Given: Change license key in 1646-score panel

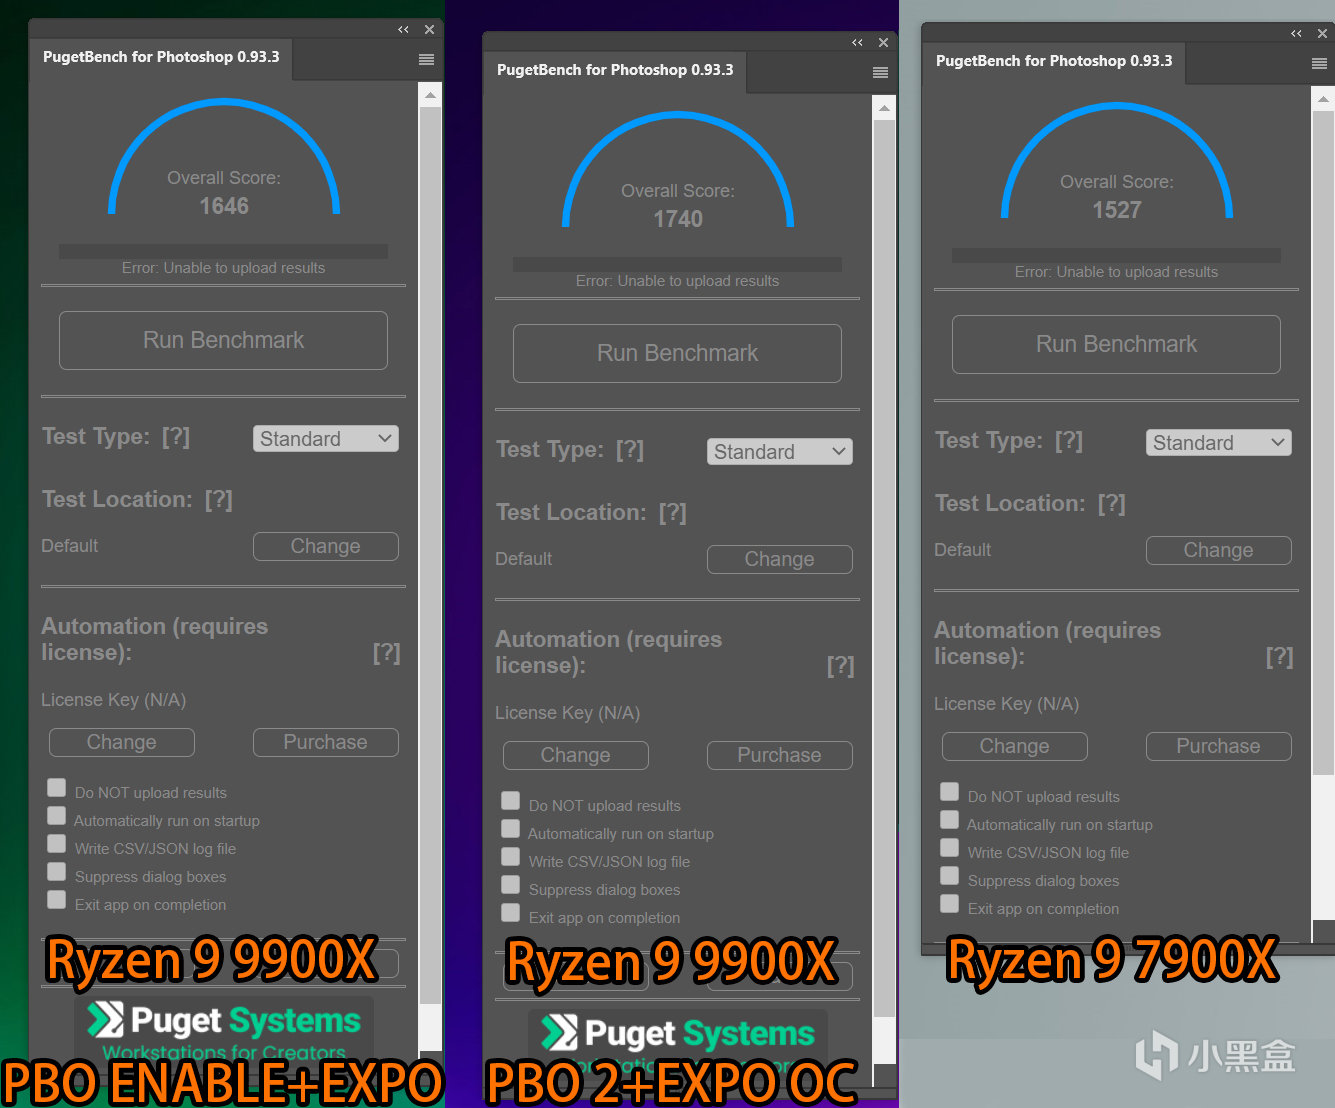Looking at the screenshot, I should pyautogui.click(x=122, y=742).
